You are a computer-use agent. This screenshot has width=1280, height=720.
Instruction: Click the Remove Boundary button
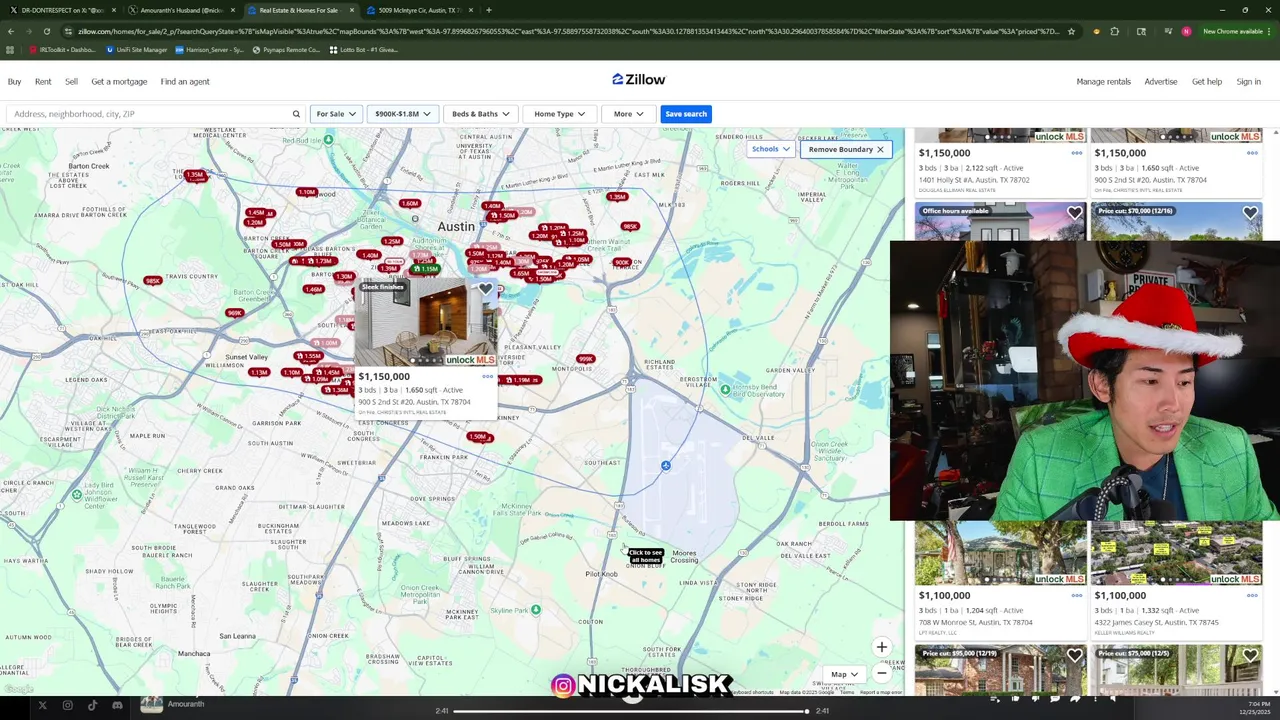[x=846, y=149]
